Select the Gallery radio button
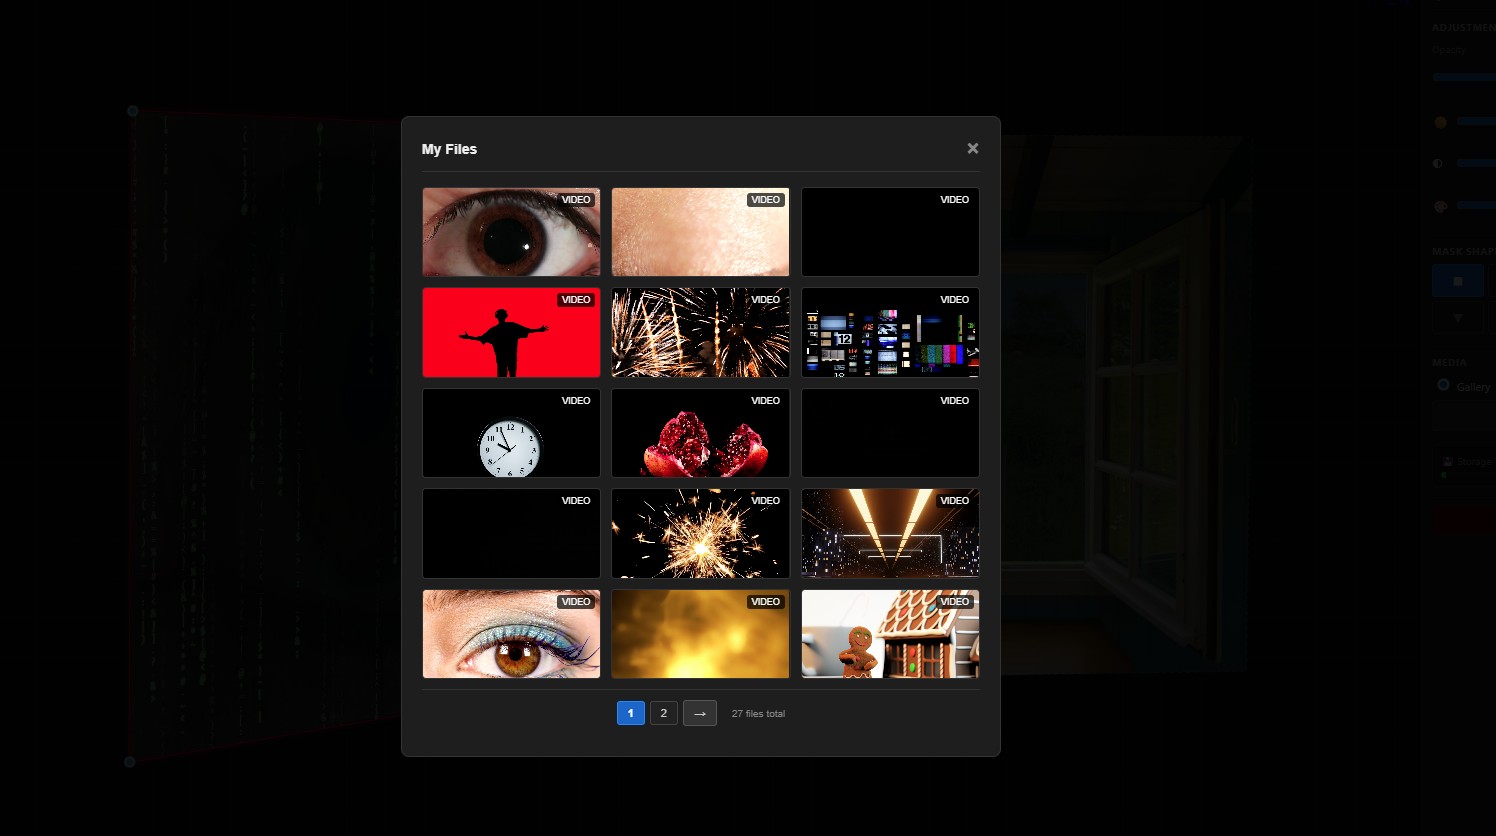This screenshot has height=836, width=1496. pyautogui.click(x=1443, y=385)
